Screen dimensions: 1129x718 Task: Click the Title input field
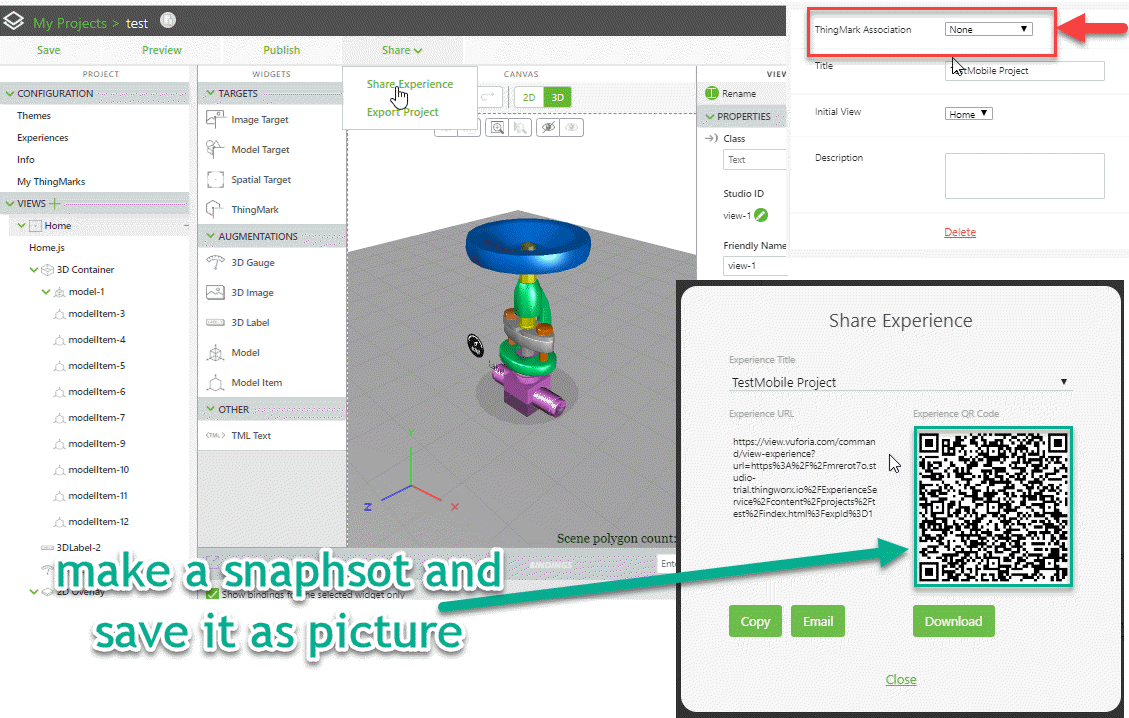point(1025,71)
